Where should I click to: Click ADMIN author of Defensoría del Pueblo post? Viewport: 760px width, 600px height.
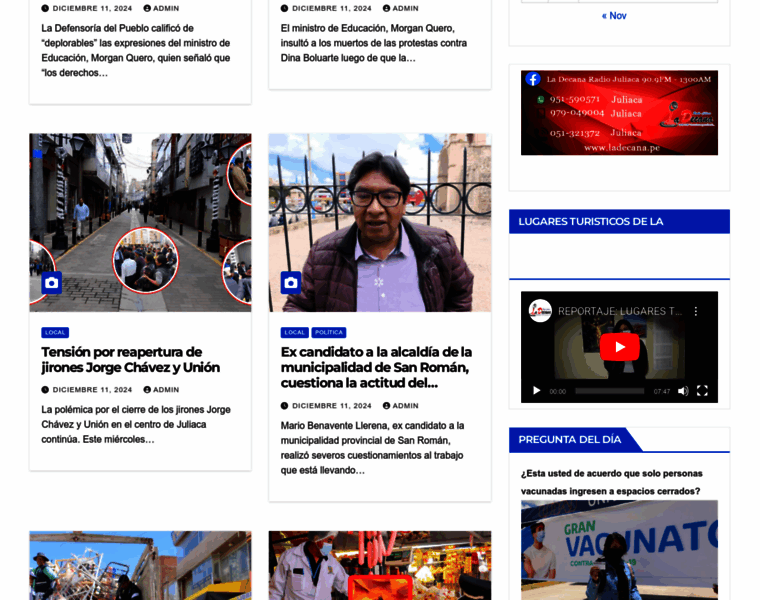[161, 8]
